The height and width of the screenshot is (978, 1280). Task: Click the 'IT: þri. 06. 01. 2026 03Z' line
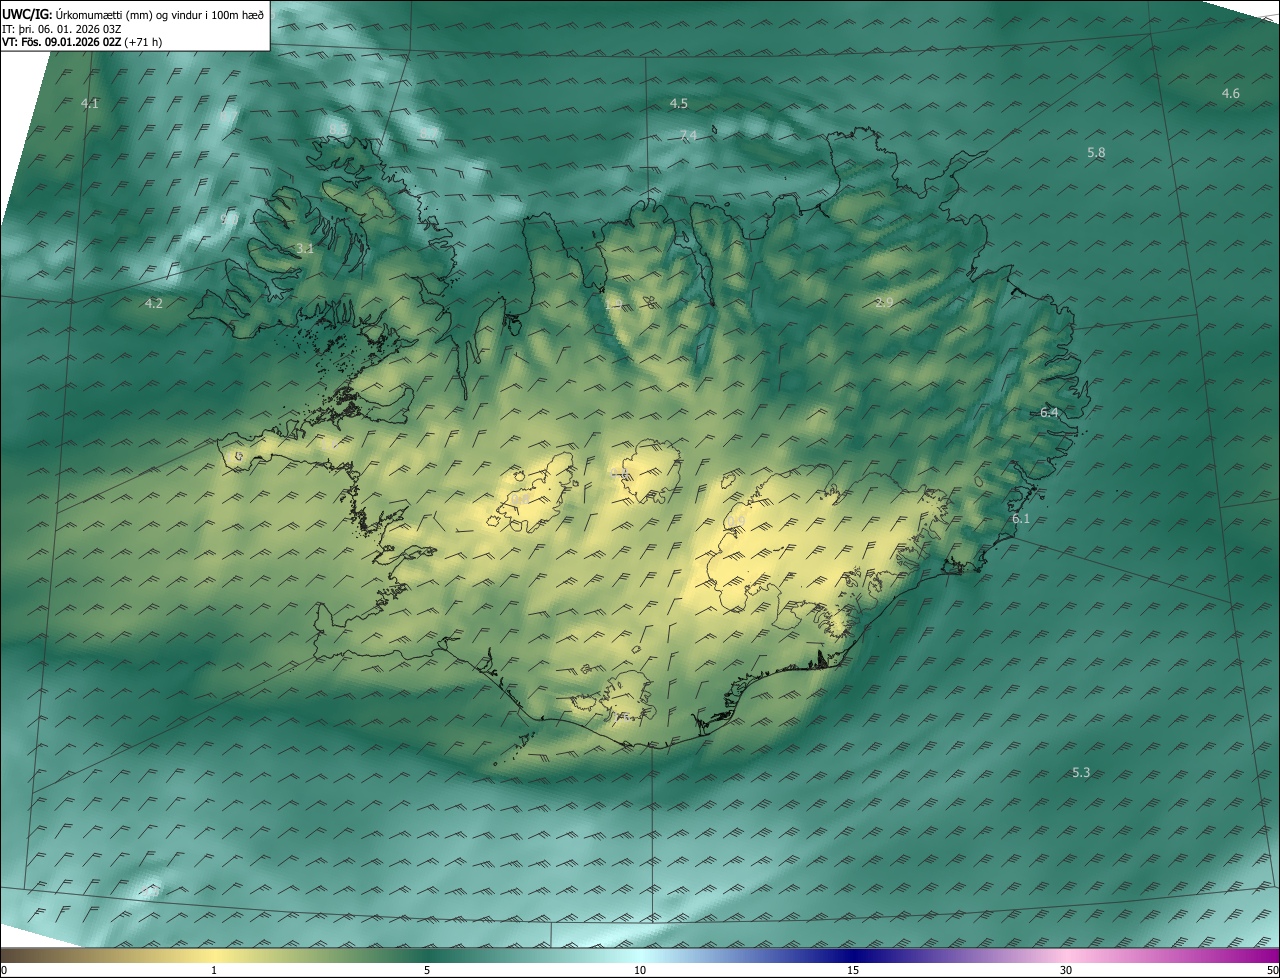pos(61,28)
